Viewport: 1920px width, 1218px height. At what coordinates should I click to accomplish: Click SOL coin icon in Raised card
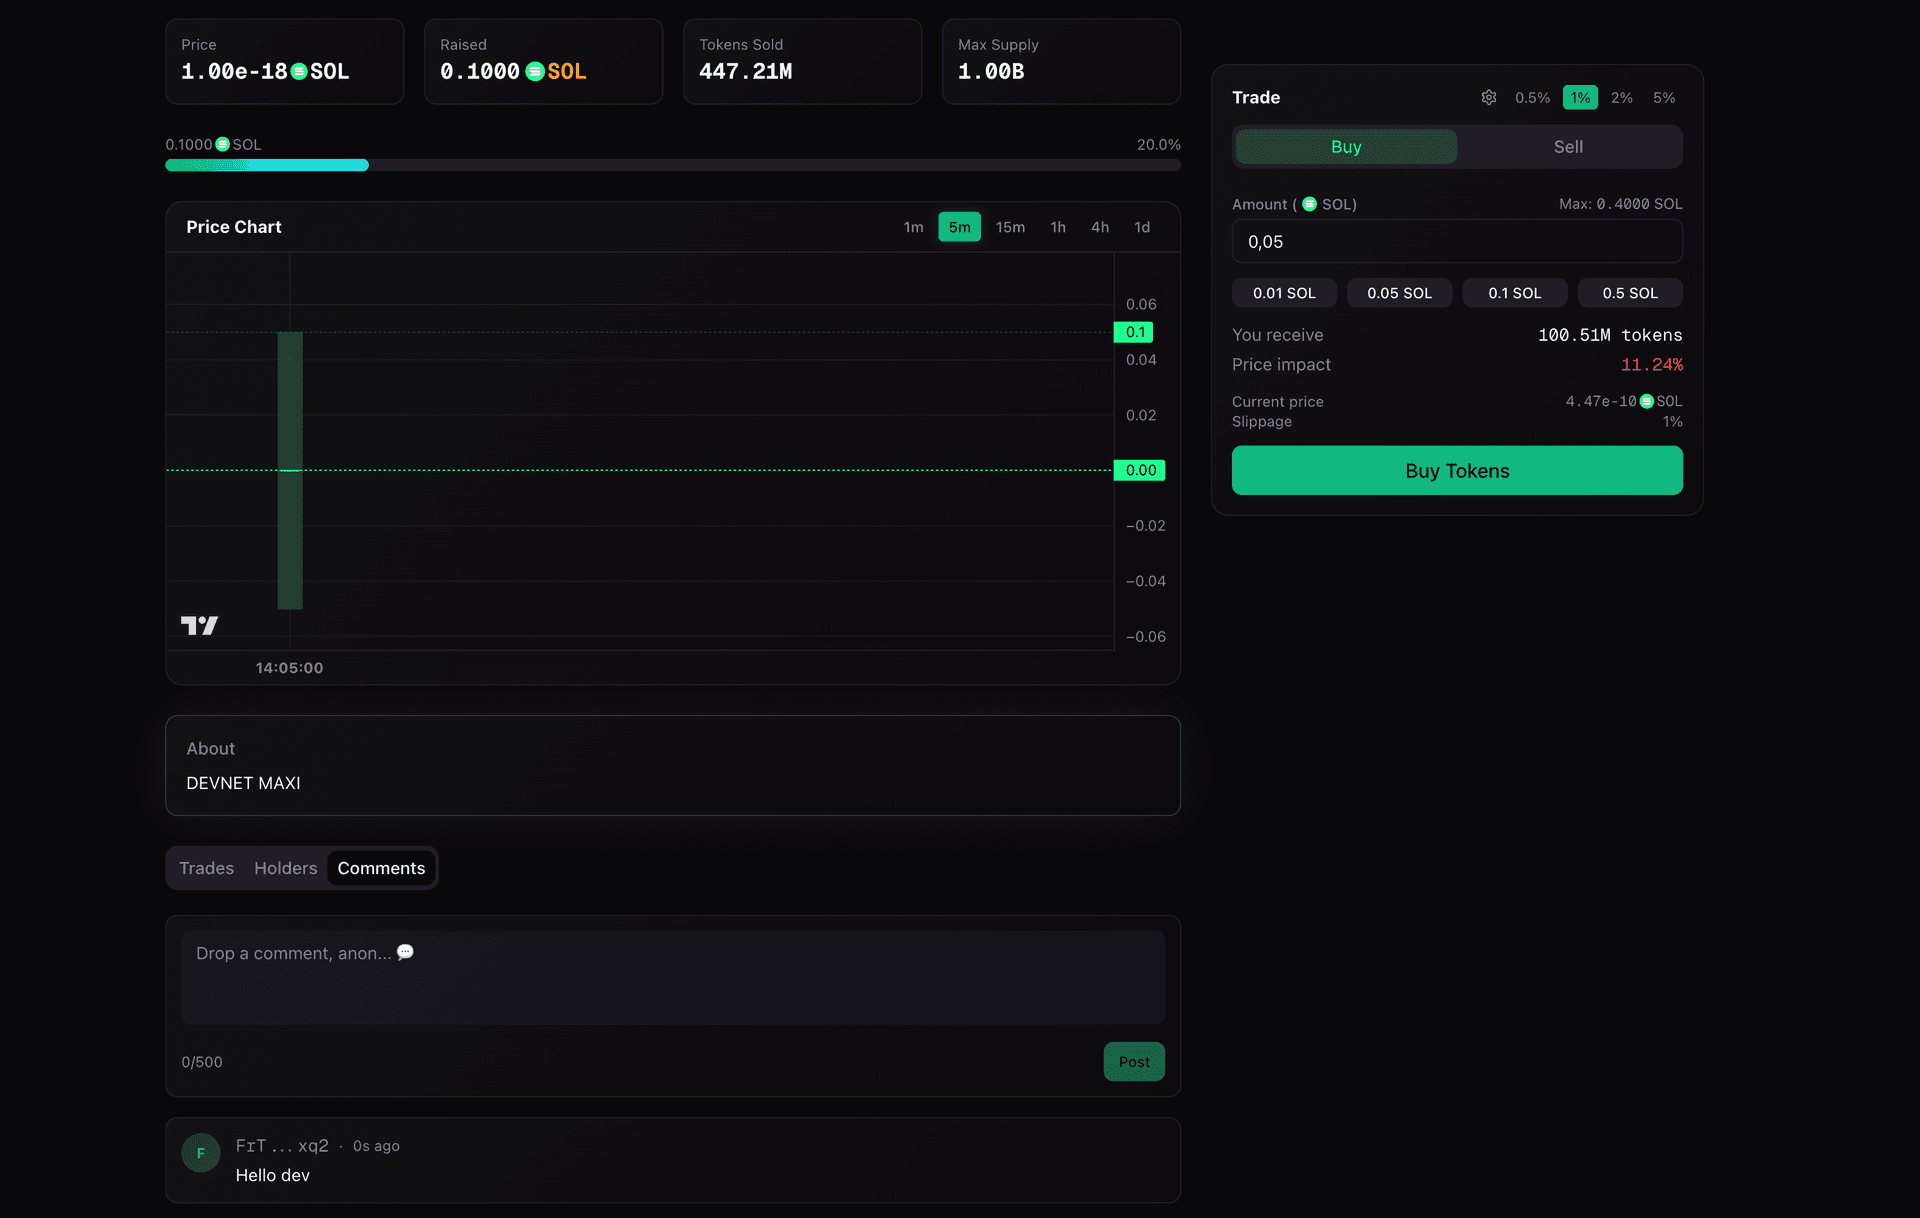[535, 71]
